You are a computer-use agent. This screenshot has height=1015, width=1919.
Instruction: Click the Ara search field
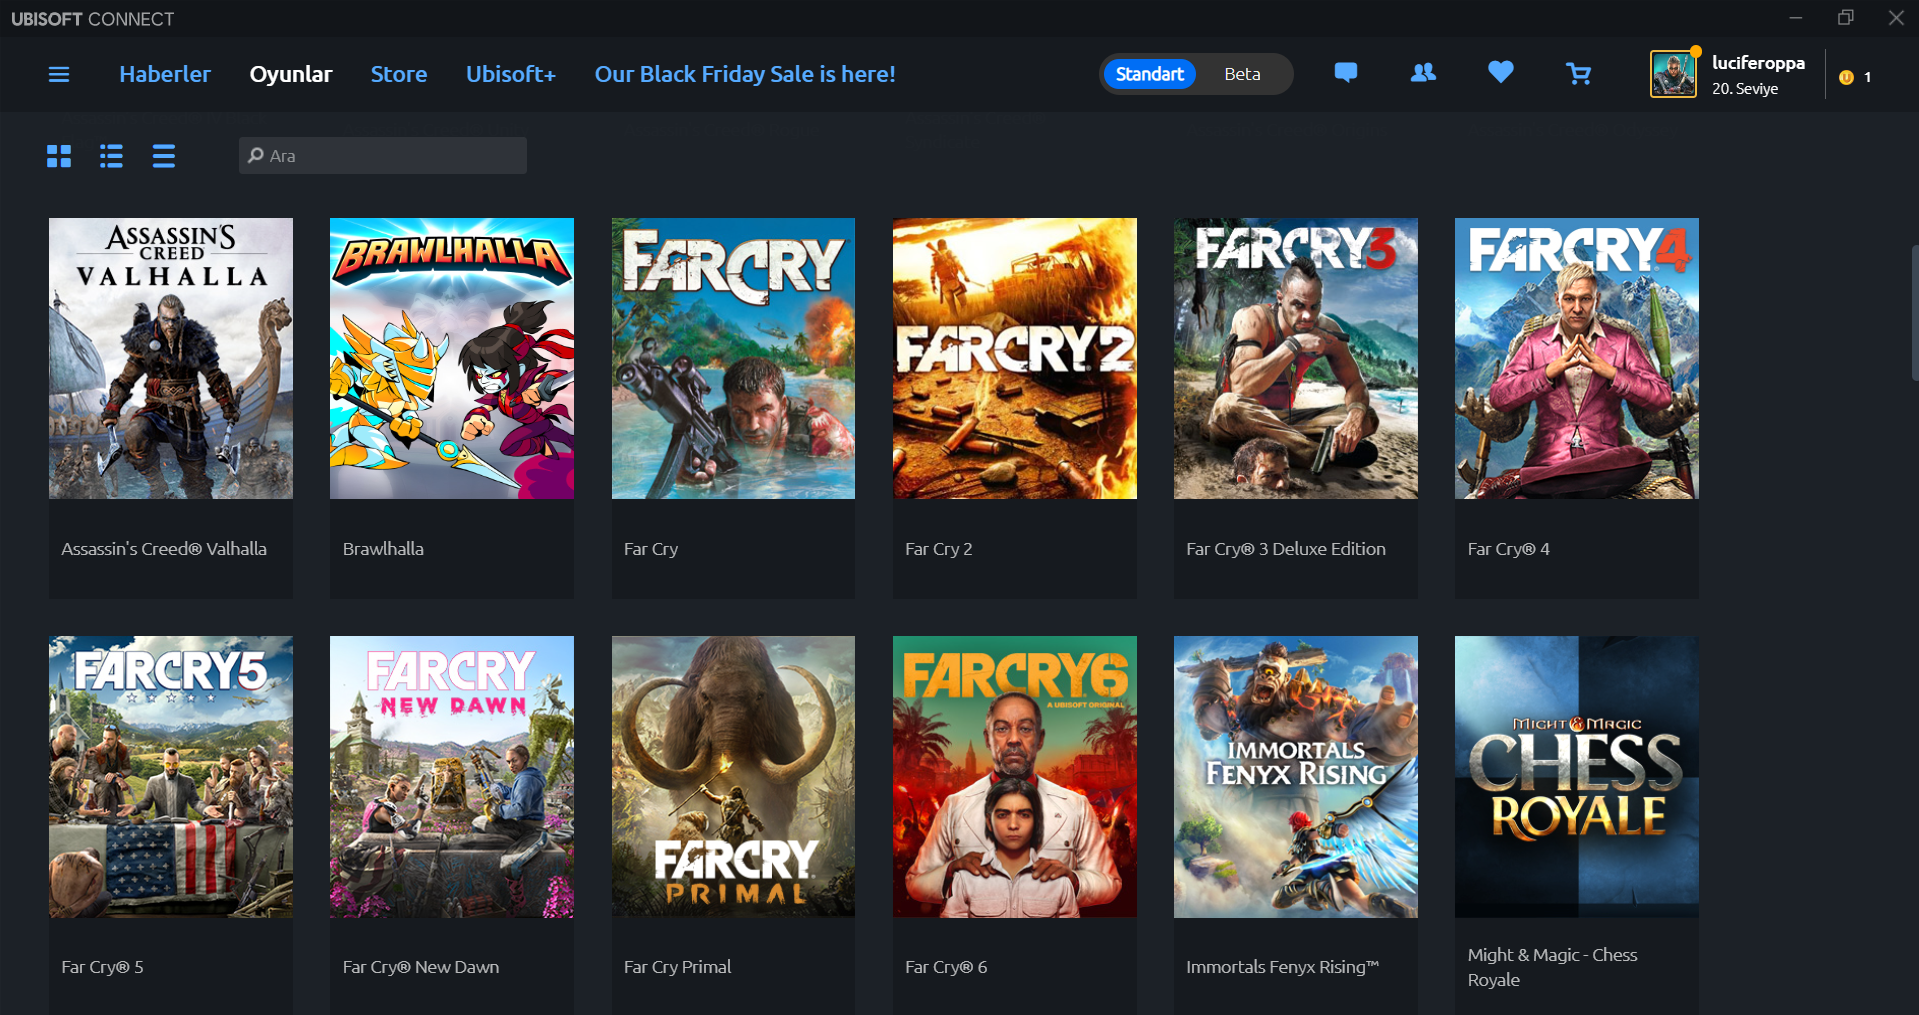(x=383, y=156)
